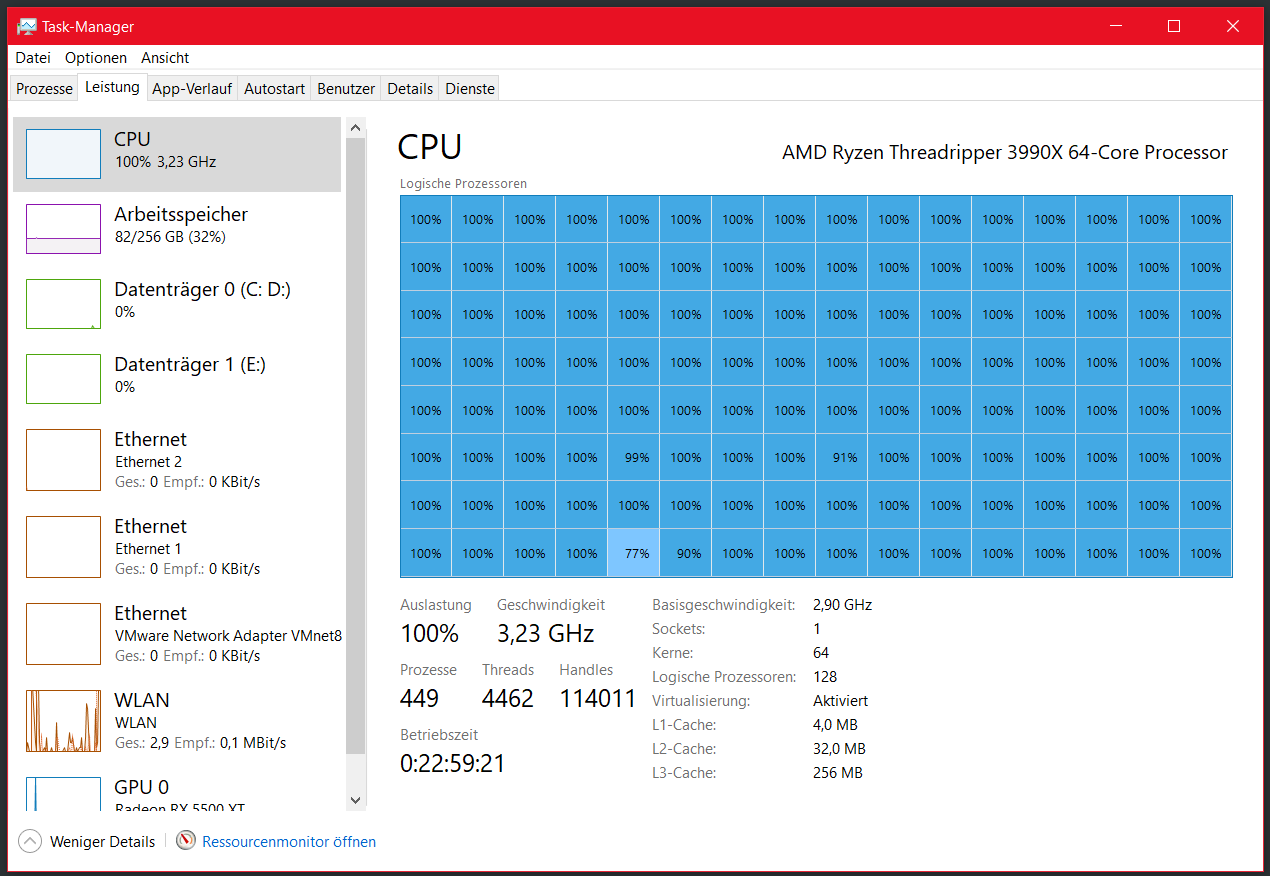Switch to the App-Verlauf tab
1270x876 pixels.
[192, 88]
